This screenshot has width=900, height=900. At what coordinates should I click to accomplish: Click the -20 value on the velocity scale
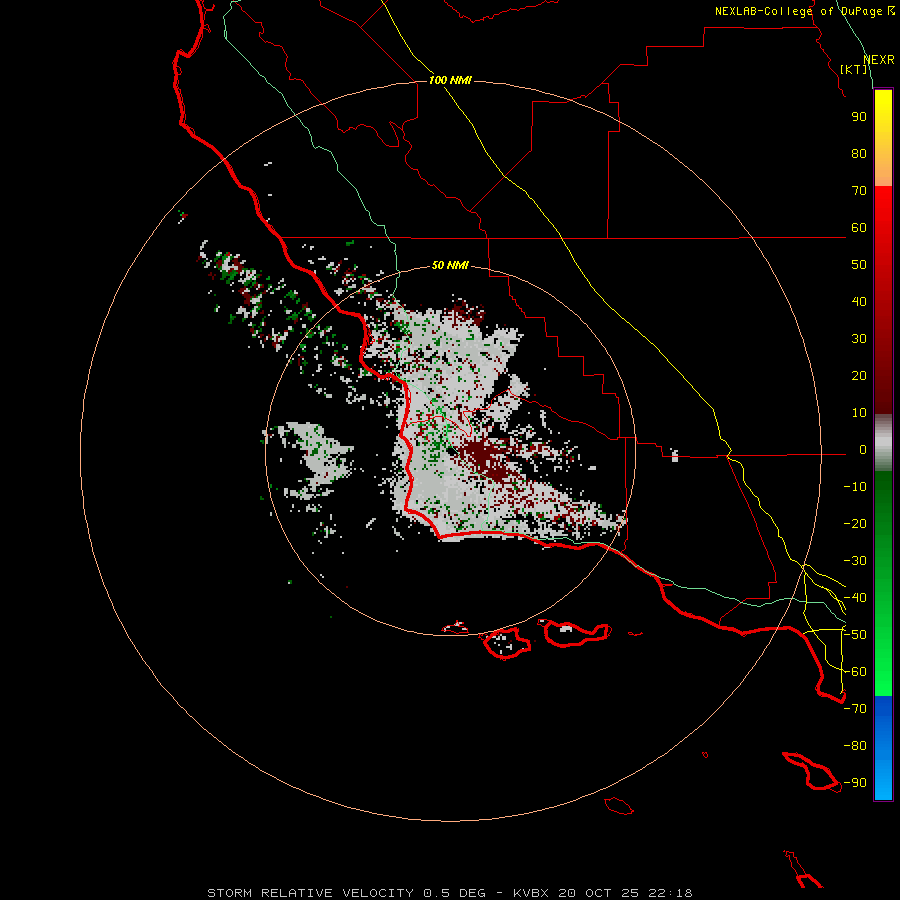(x=855, y=524)
